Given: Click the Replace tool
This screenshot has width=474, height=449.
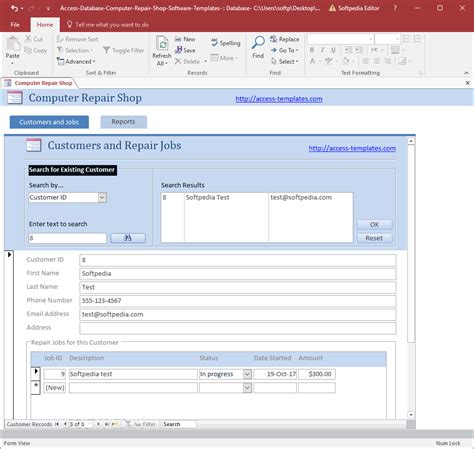Looking at the screenshot, I should (x=284, y=39).
